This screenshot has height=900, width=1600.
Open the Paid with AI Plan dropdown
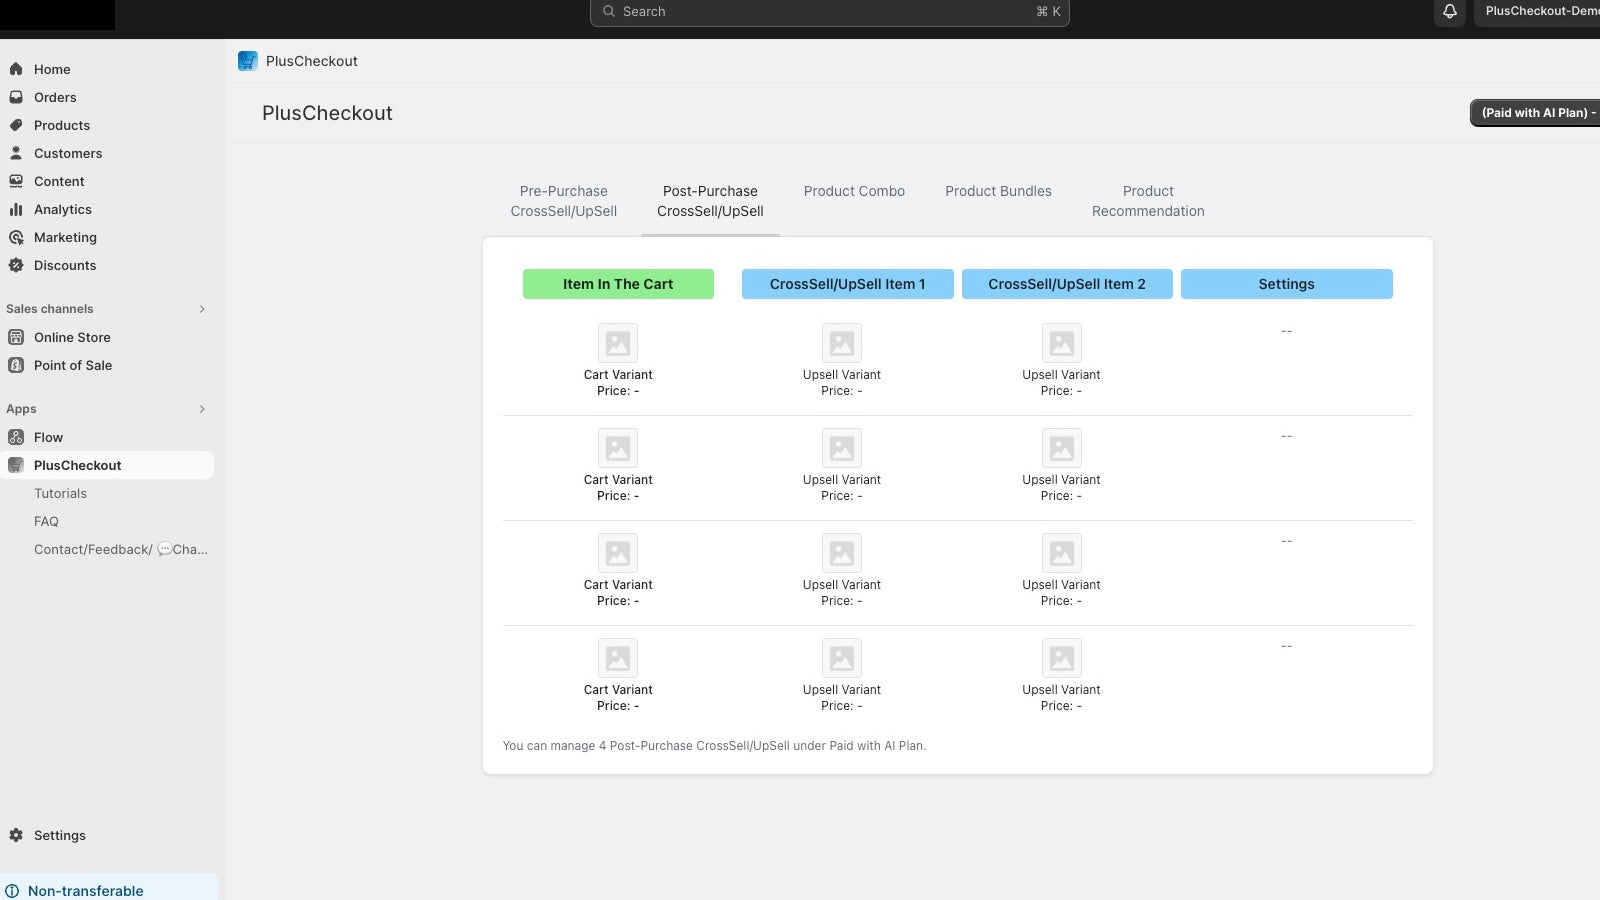click(x=1534, y=112)
